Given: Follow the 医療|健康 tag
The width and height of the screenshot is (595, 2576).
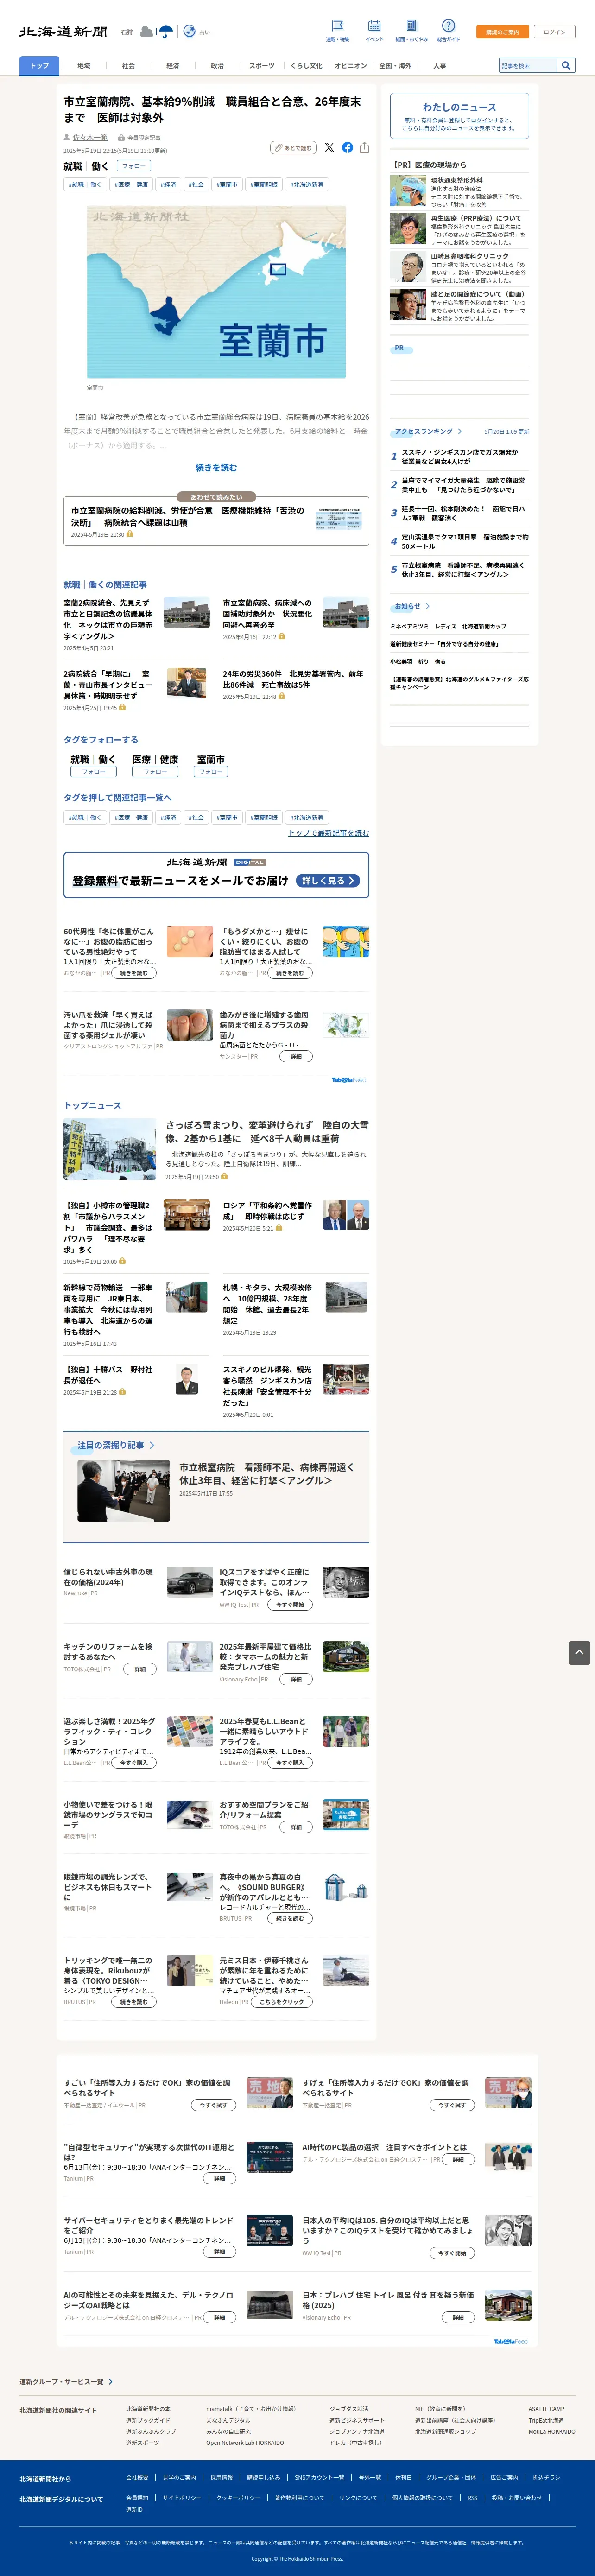Looking at the screenshot, I should pyautogui.click(x=154, y=772).
